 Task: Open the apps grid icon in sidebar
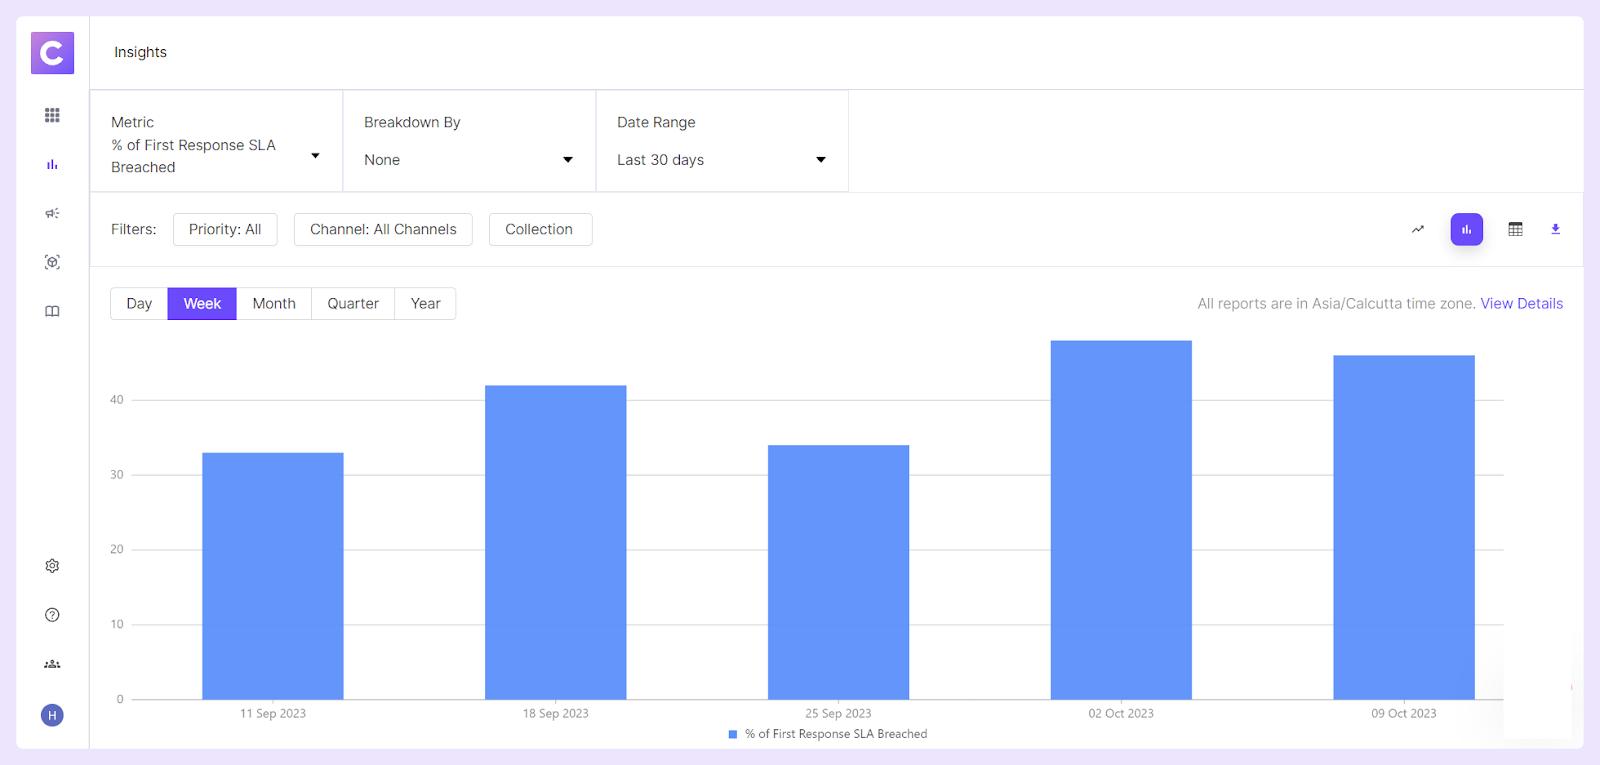(52, 115)
